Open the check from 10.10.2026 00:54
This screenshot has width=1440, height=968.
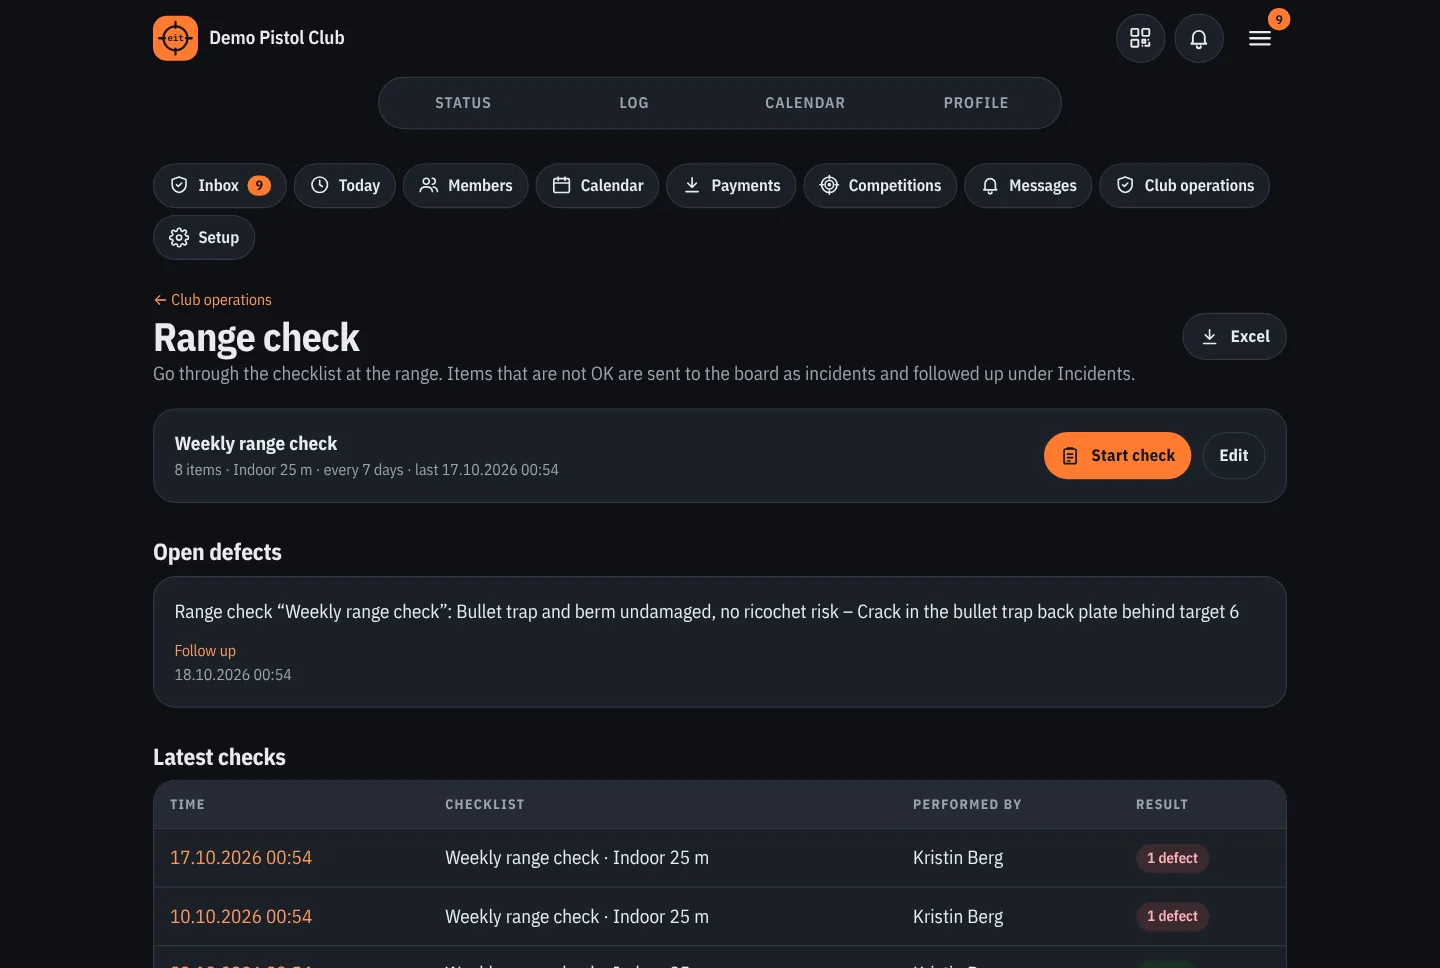(x=241, y=917)
